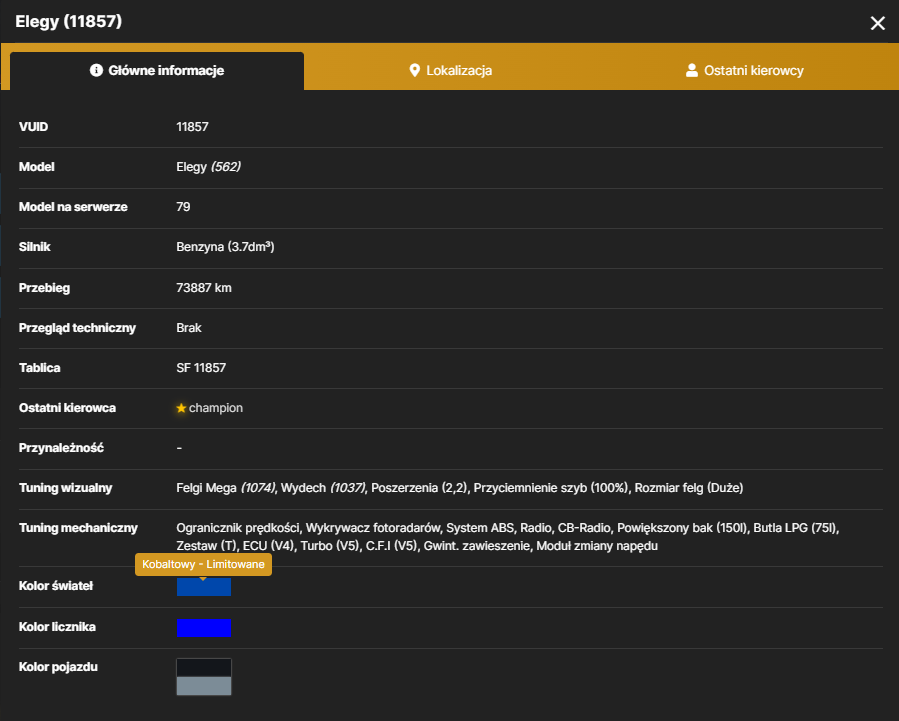Click the Przegląd techniczny value Brak
This screenshot has width=899, height=721.
coord(189,328)
